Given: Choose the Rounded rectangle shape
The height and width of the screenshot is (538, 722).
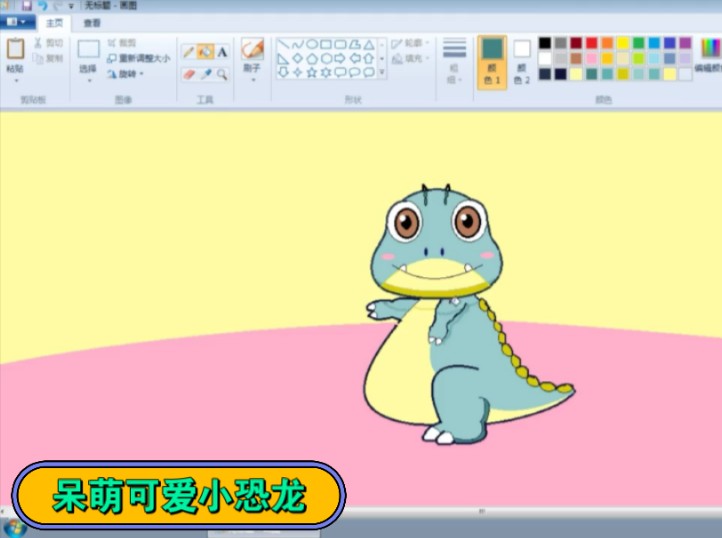Looking at the screenshot, I should click(340, 44).
